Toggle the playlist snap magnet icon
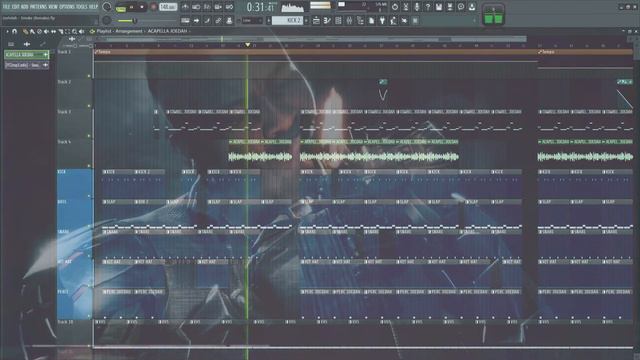The width and height of the screenshot is (640, 360). click(x=14, y=31)
